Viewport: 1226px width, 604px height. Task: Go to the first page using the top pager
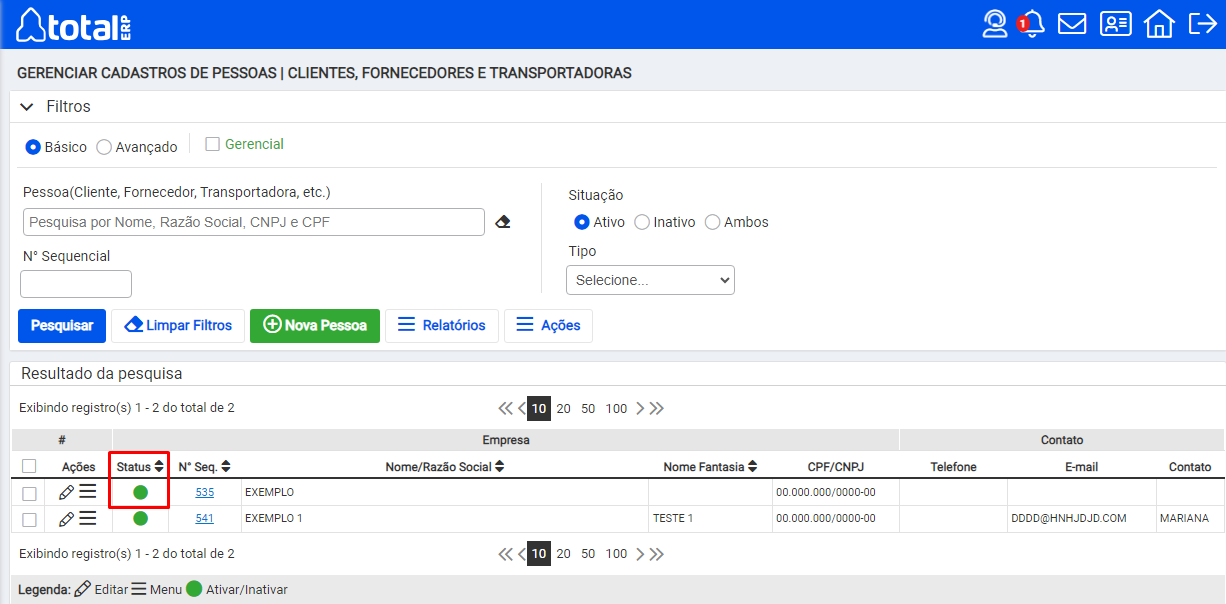coord(505,408)
